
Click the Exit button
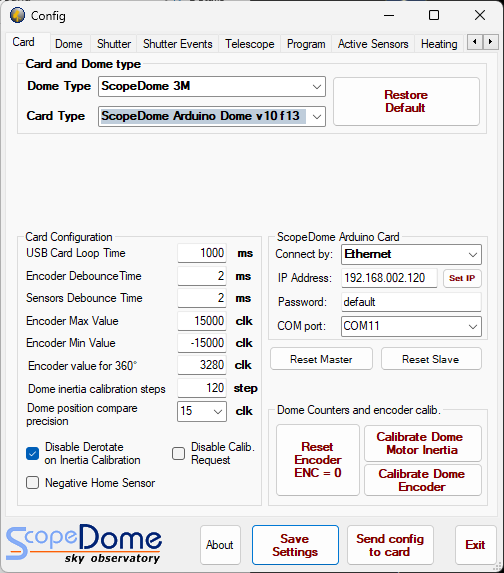pos(476,545)
